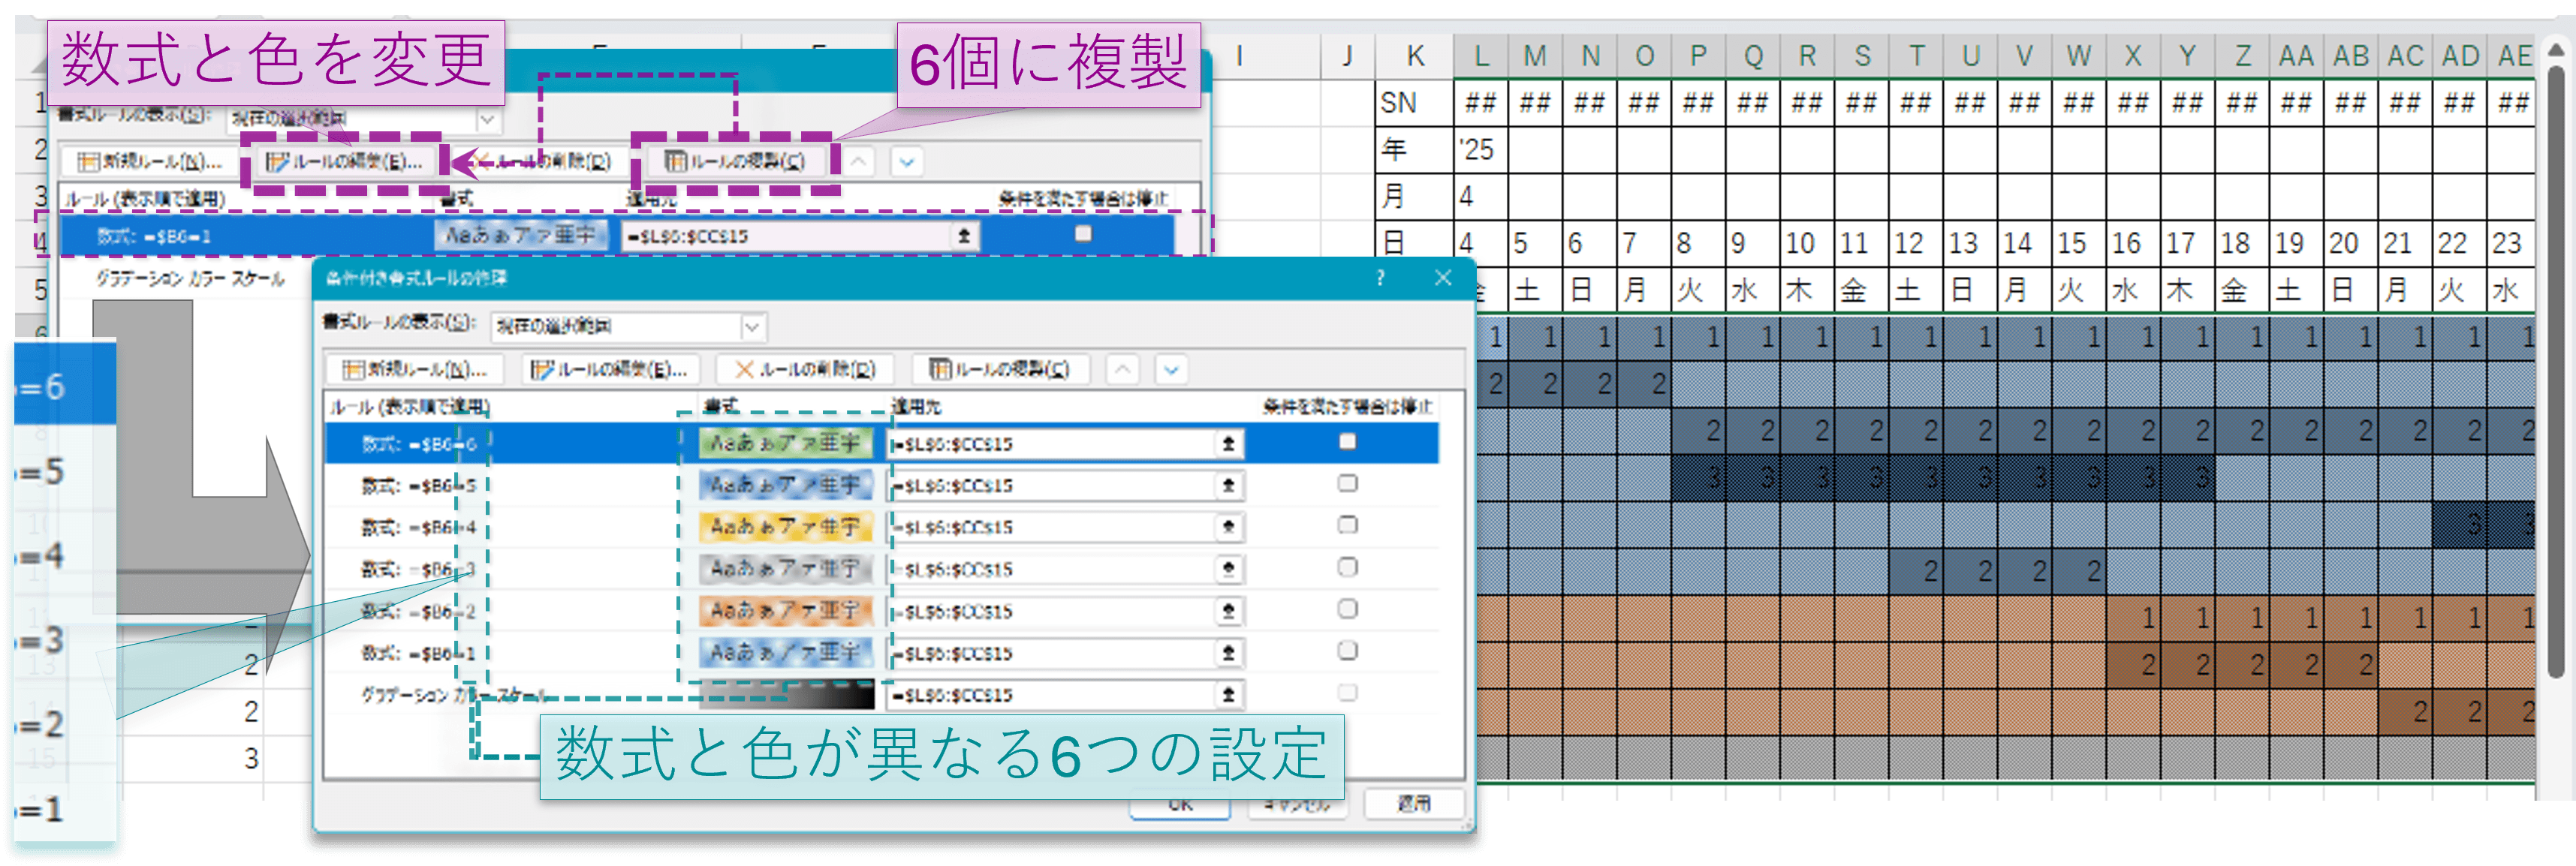Click the move-rule-down chevron

(1168, 369)
